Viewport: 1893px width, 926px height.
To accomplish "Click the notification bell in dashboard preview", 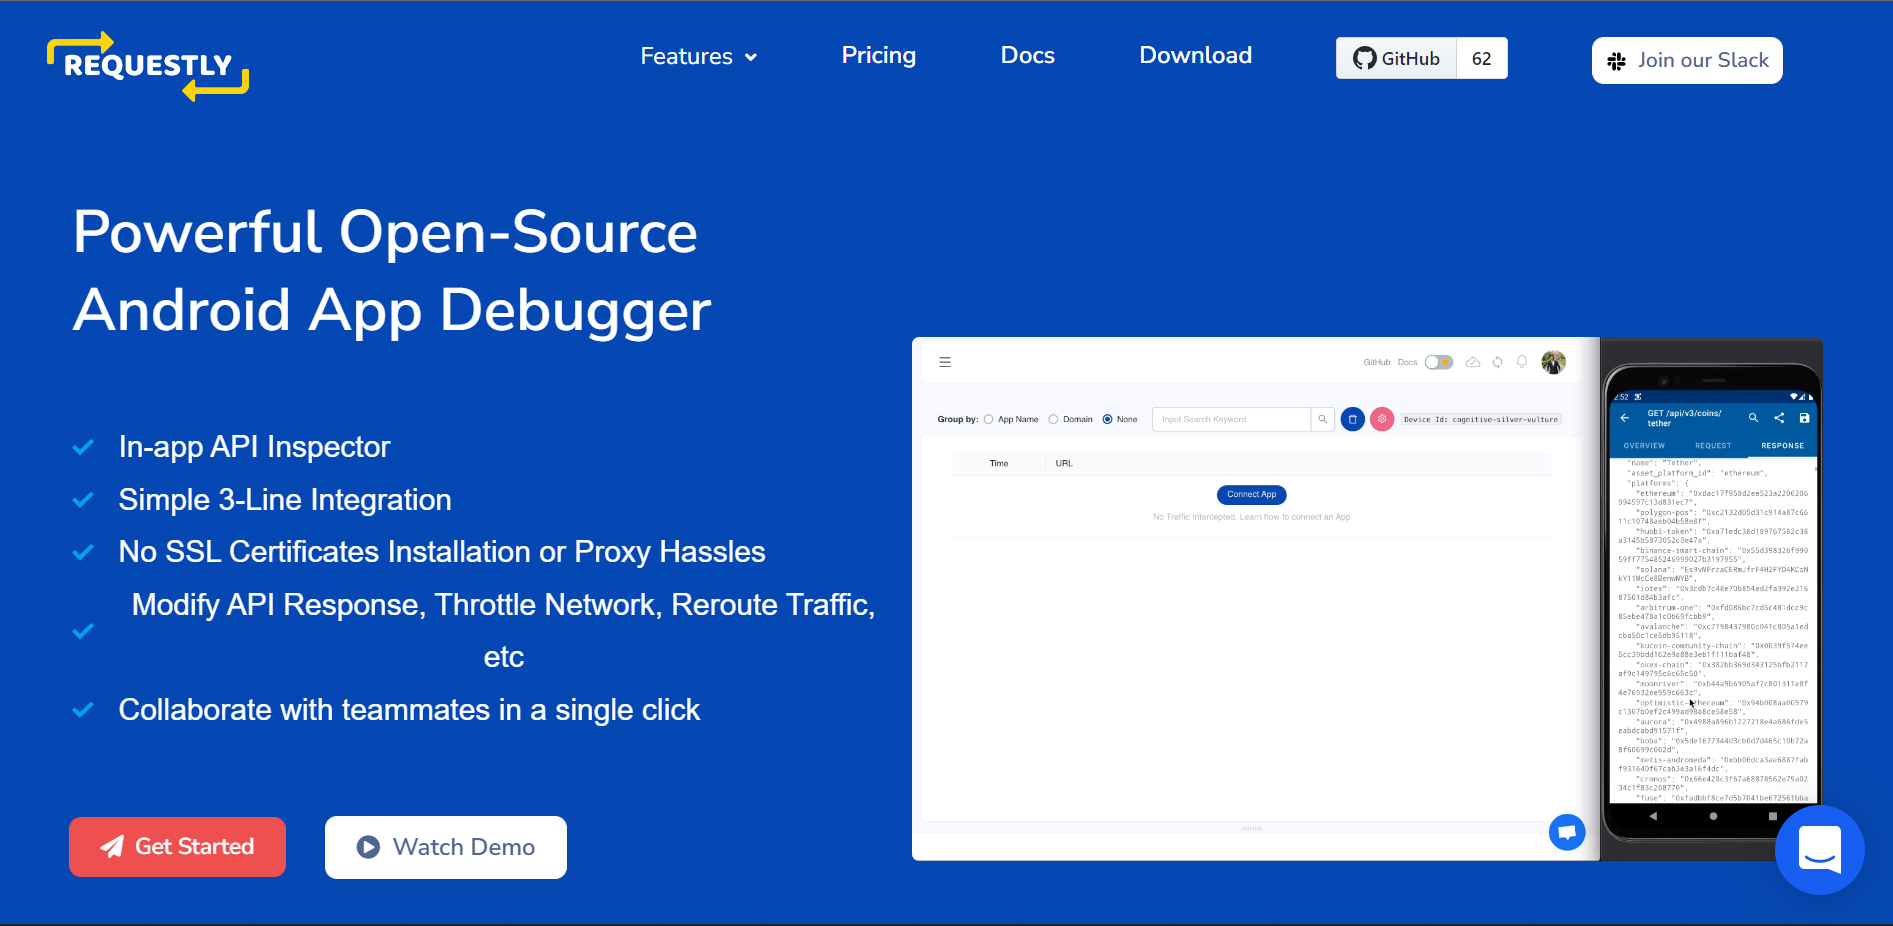I will 1522,362.
